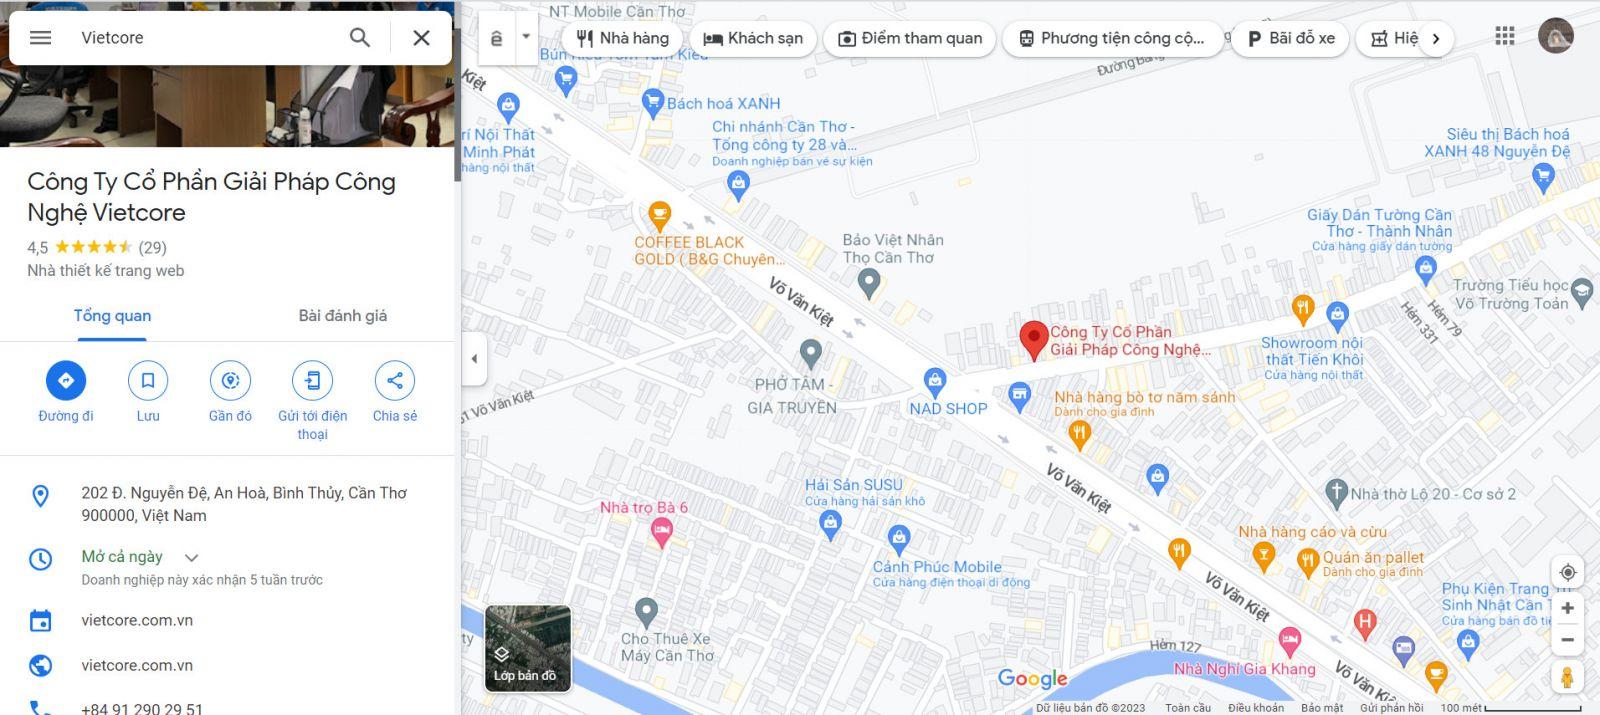
Task: Send to phone via Gửi tới điện thoại
Action: click(x=312, y=380)
